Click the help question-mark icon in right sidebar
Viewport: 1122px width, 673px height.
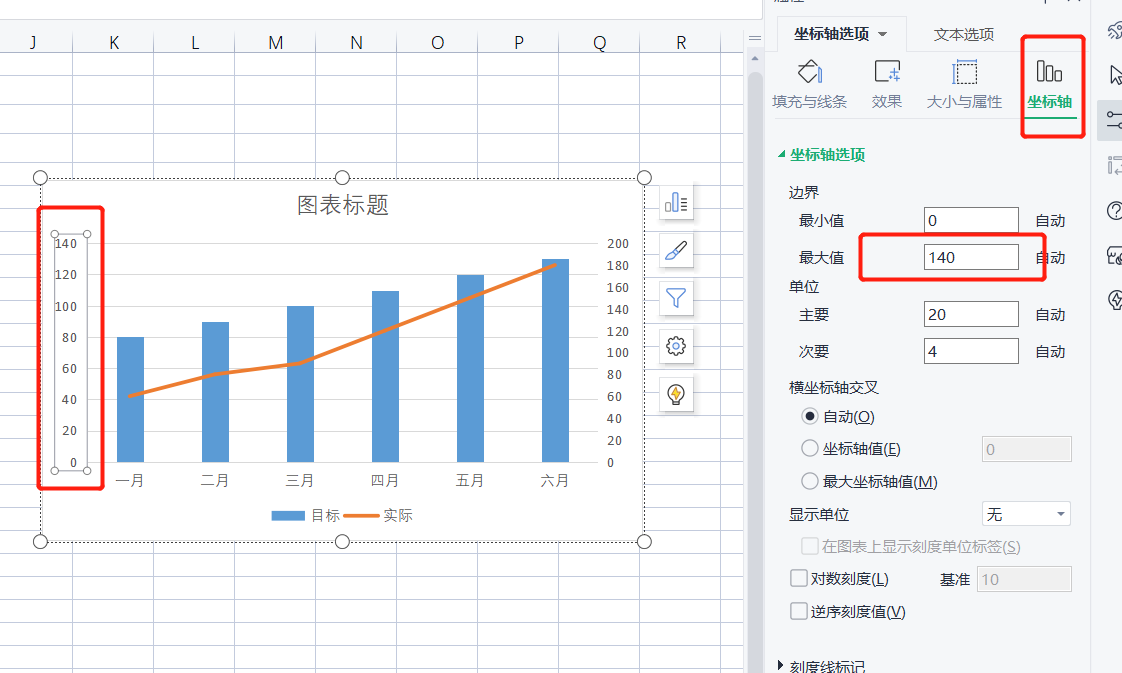(1114, 210)
